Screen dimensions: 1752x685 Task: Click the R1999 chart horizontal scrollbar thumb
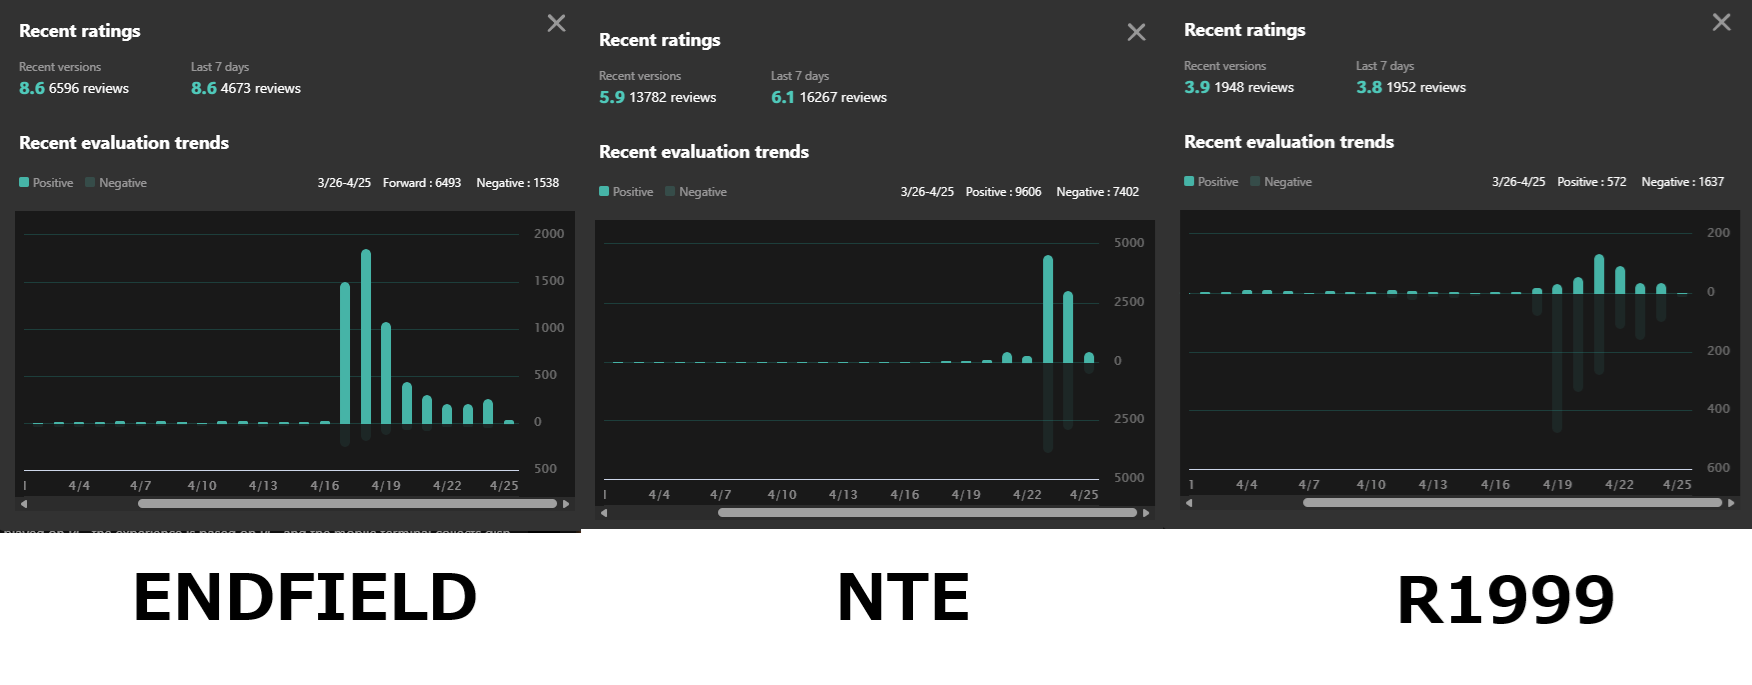[x=1512, y=503]
